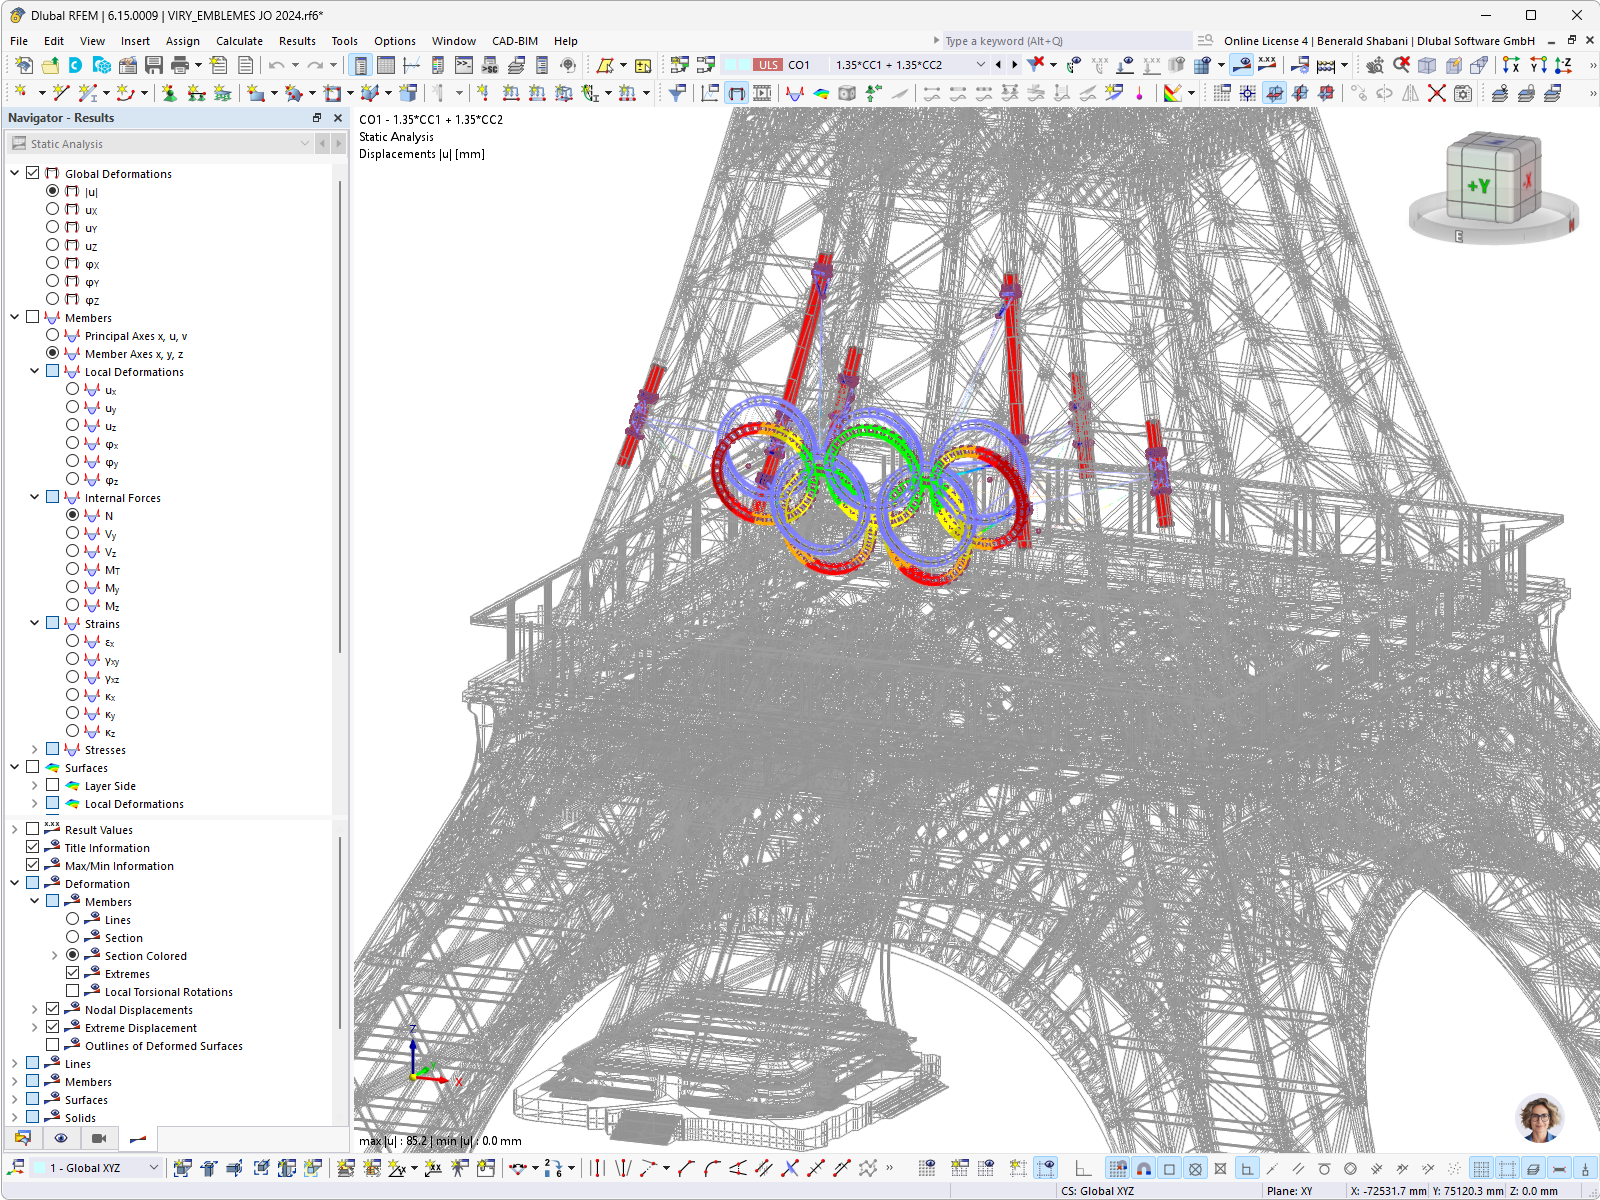
Task: Click the user avatar in bottom right
Action: [x=1539, y=1118]
